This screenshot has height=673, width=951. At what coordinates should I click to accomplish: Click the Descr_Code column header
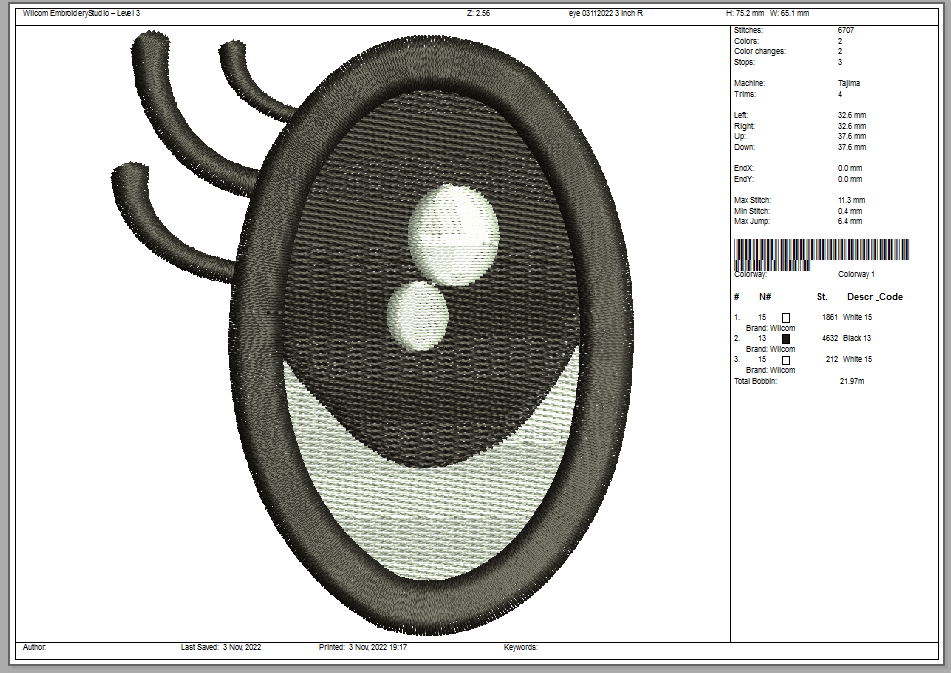(875, 297)
